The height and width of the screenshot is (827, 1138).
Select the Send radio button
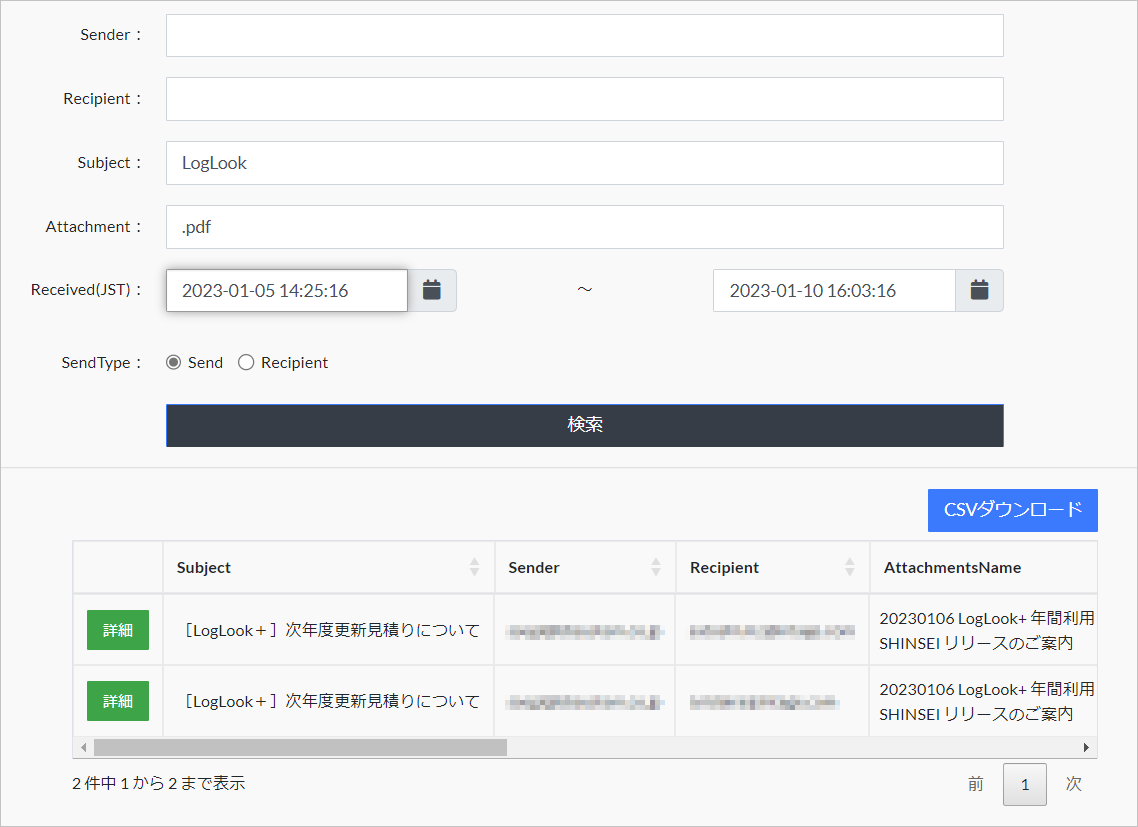point(174,362)
